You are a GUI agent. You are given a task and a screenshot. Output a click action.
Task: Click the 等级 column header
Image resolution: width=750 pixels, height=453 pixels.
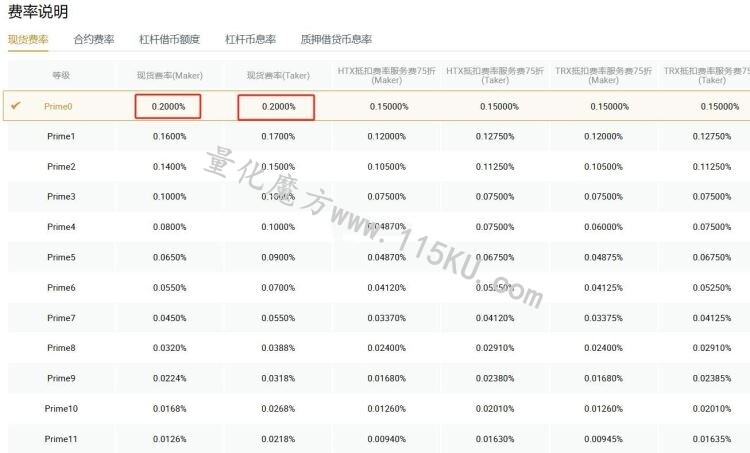pyautogui.click(x=61, y=75)
